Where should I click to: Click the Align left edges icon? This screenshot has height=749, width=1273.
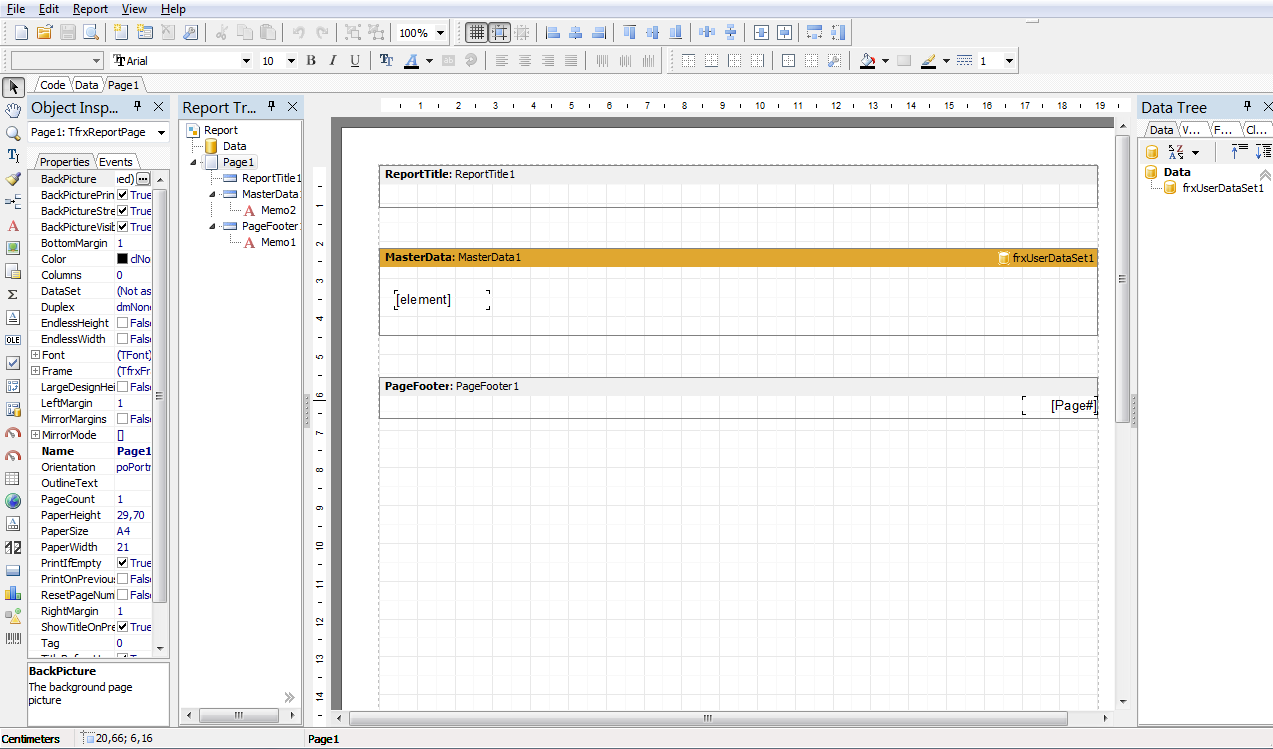point(553,33)
